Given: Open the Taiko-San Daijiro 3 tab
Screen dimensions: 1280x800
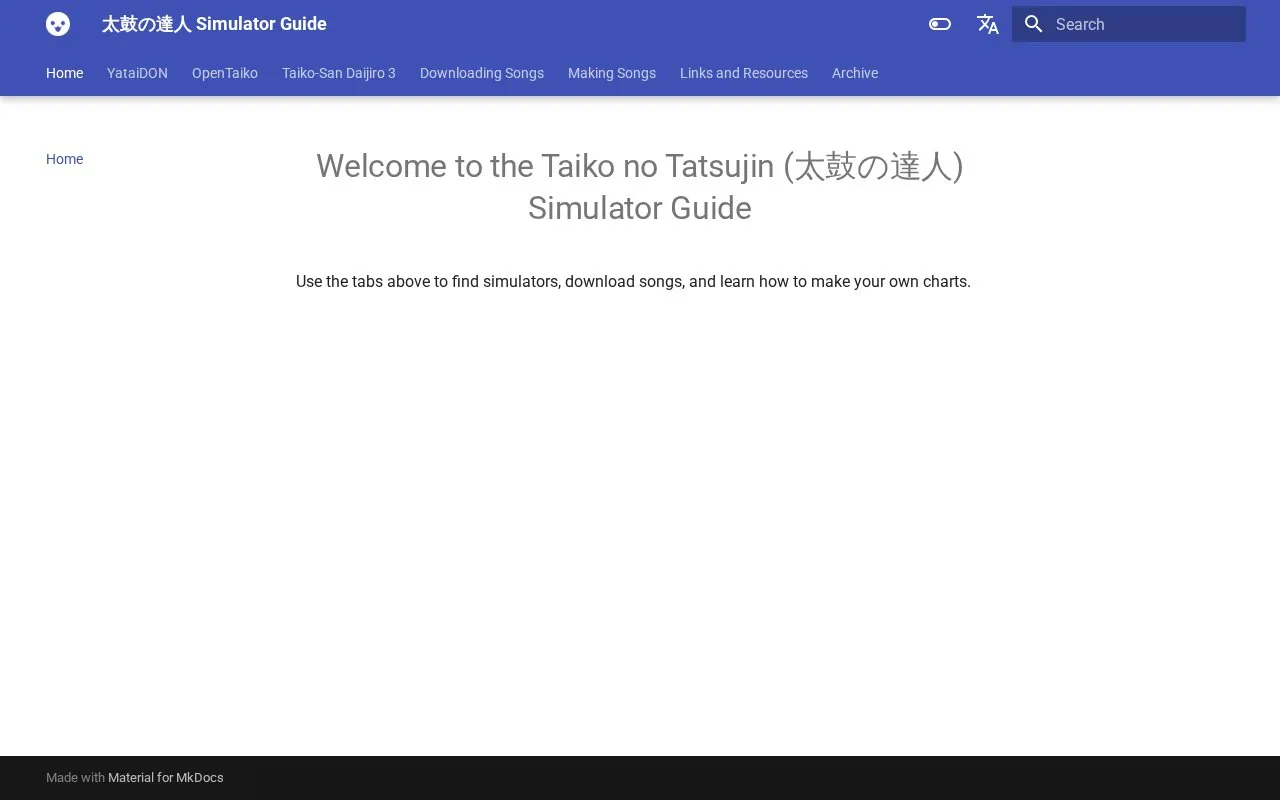Looking at the screenshot, I should click(x=339, y=73).
